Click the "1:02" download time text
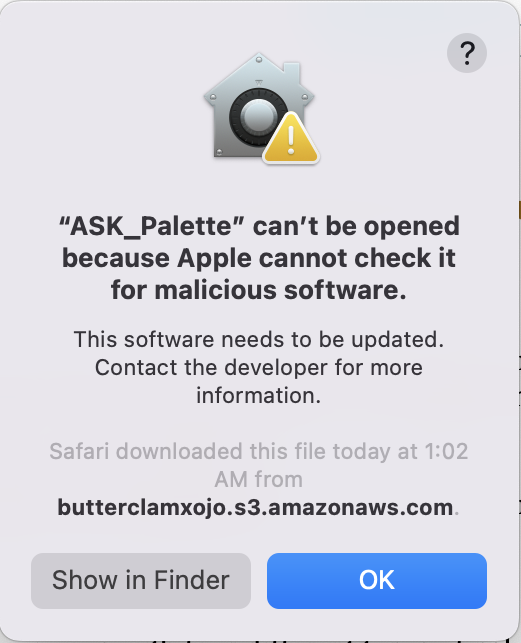 pyautogui.click(x=446, y=451)
